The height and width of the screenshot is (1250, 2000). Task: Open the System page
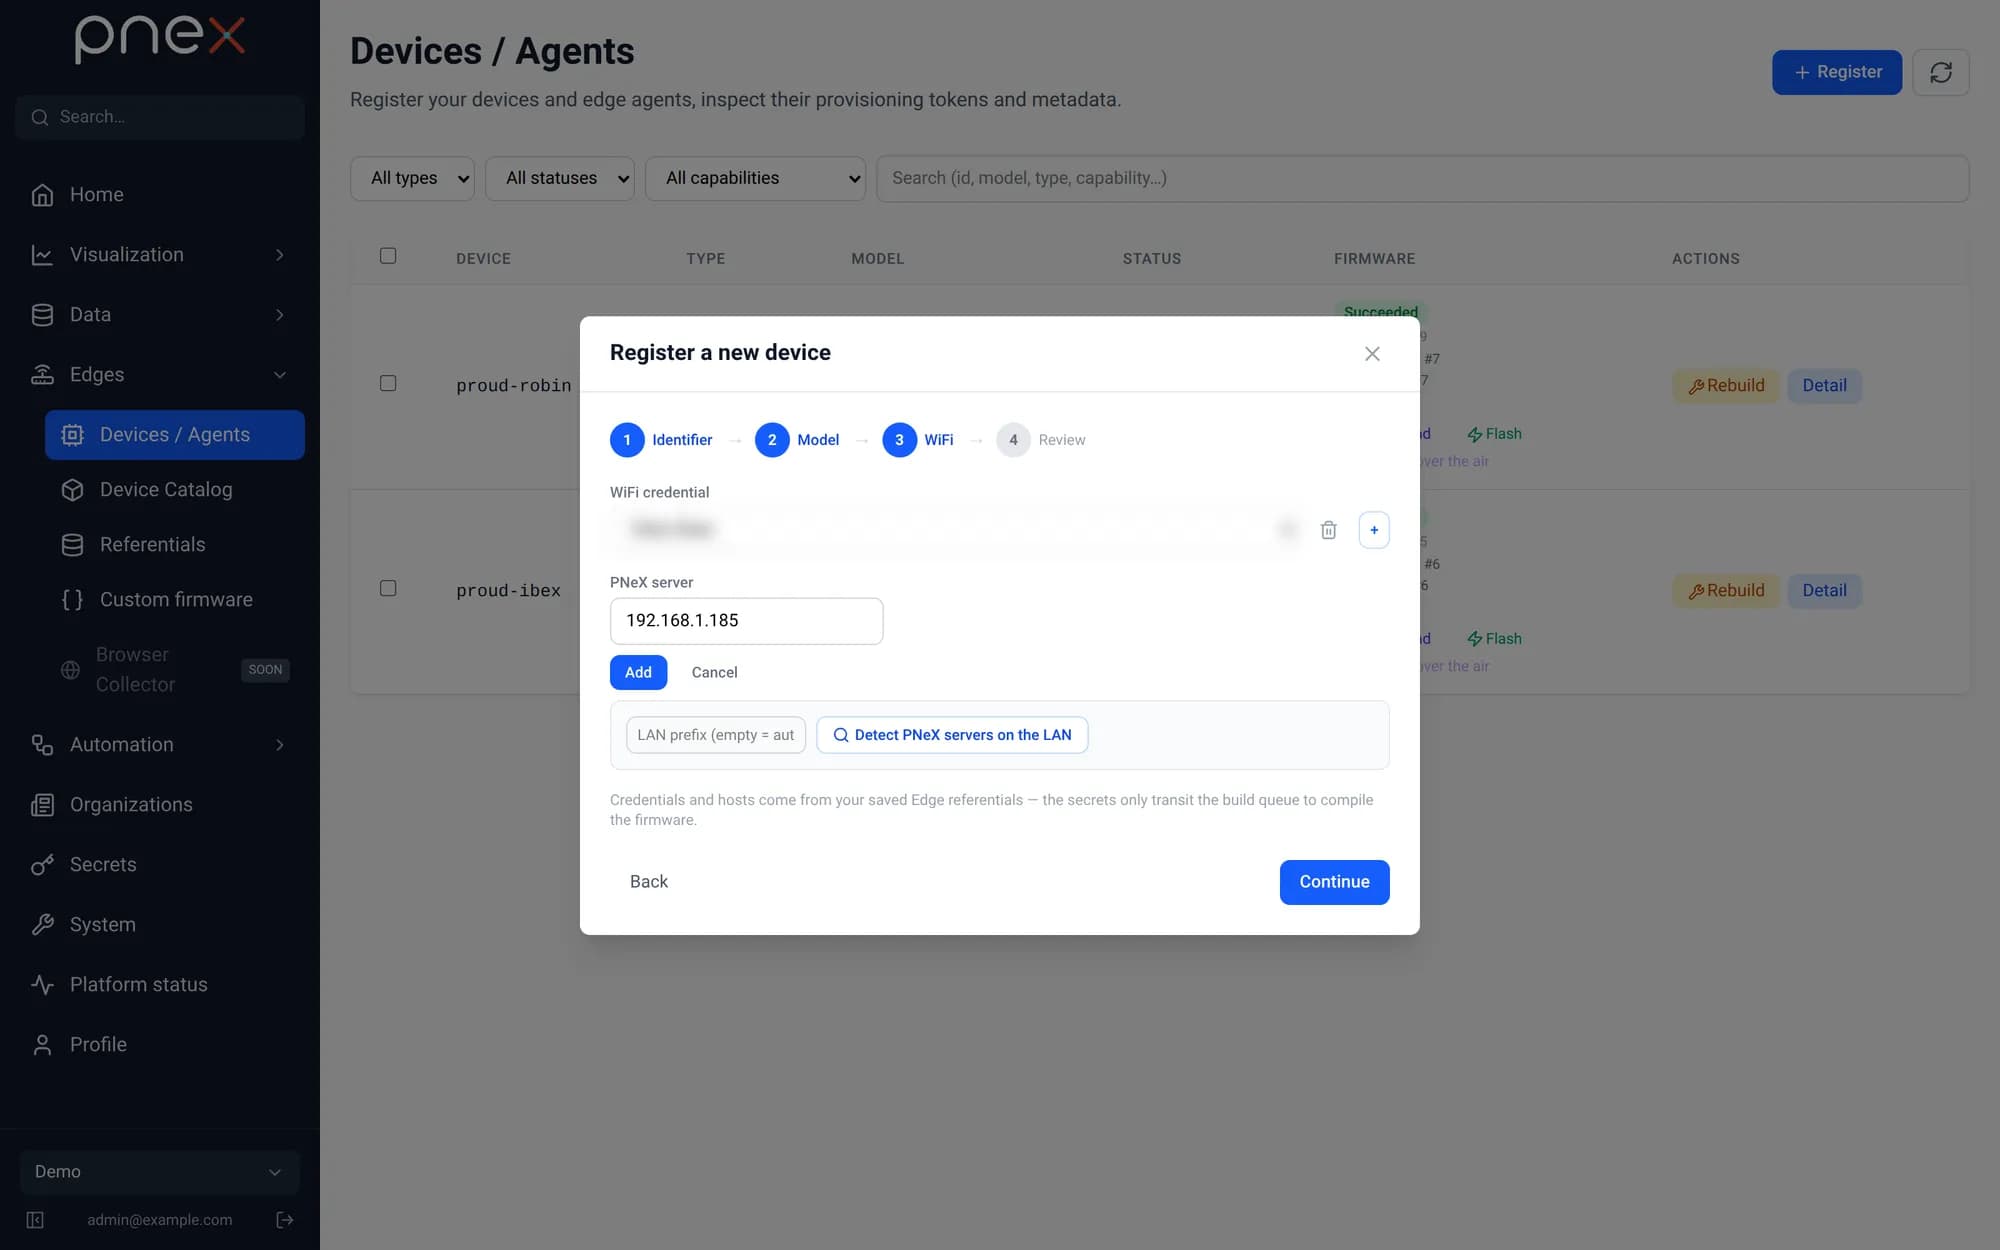160,925
